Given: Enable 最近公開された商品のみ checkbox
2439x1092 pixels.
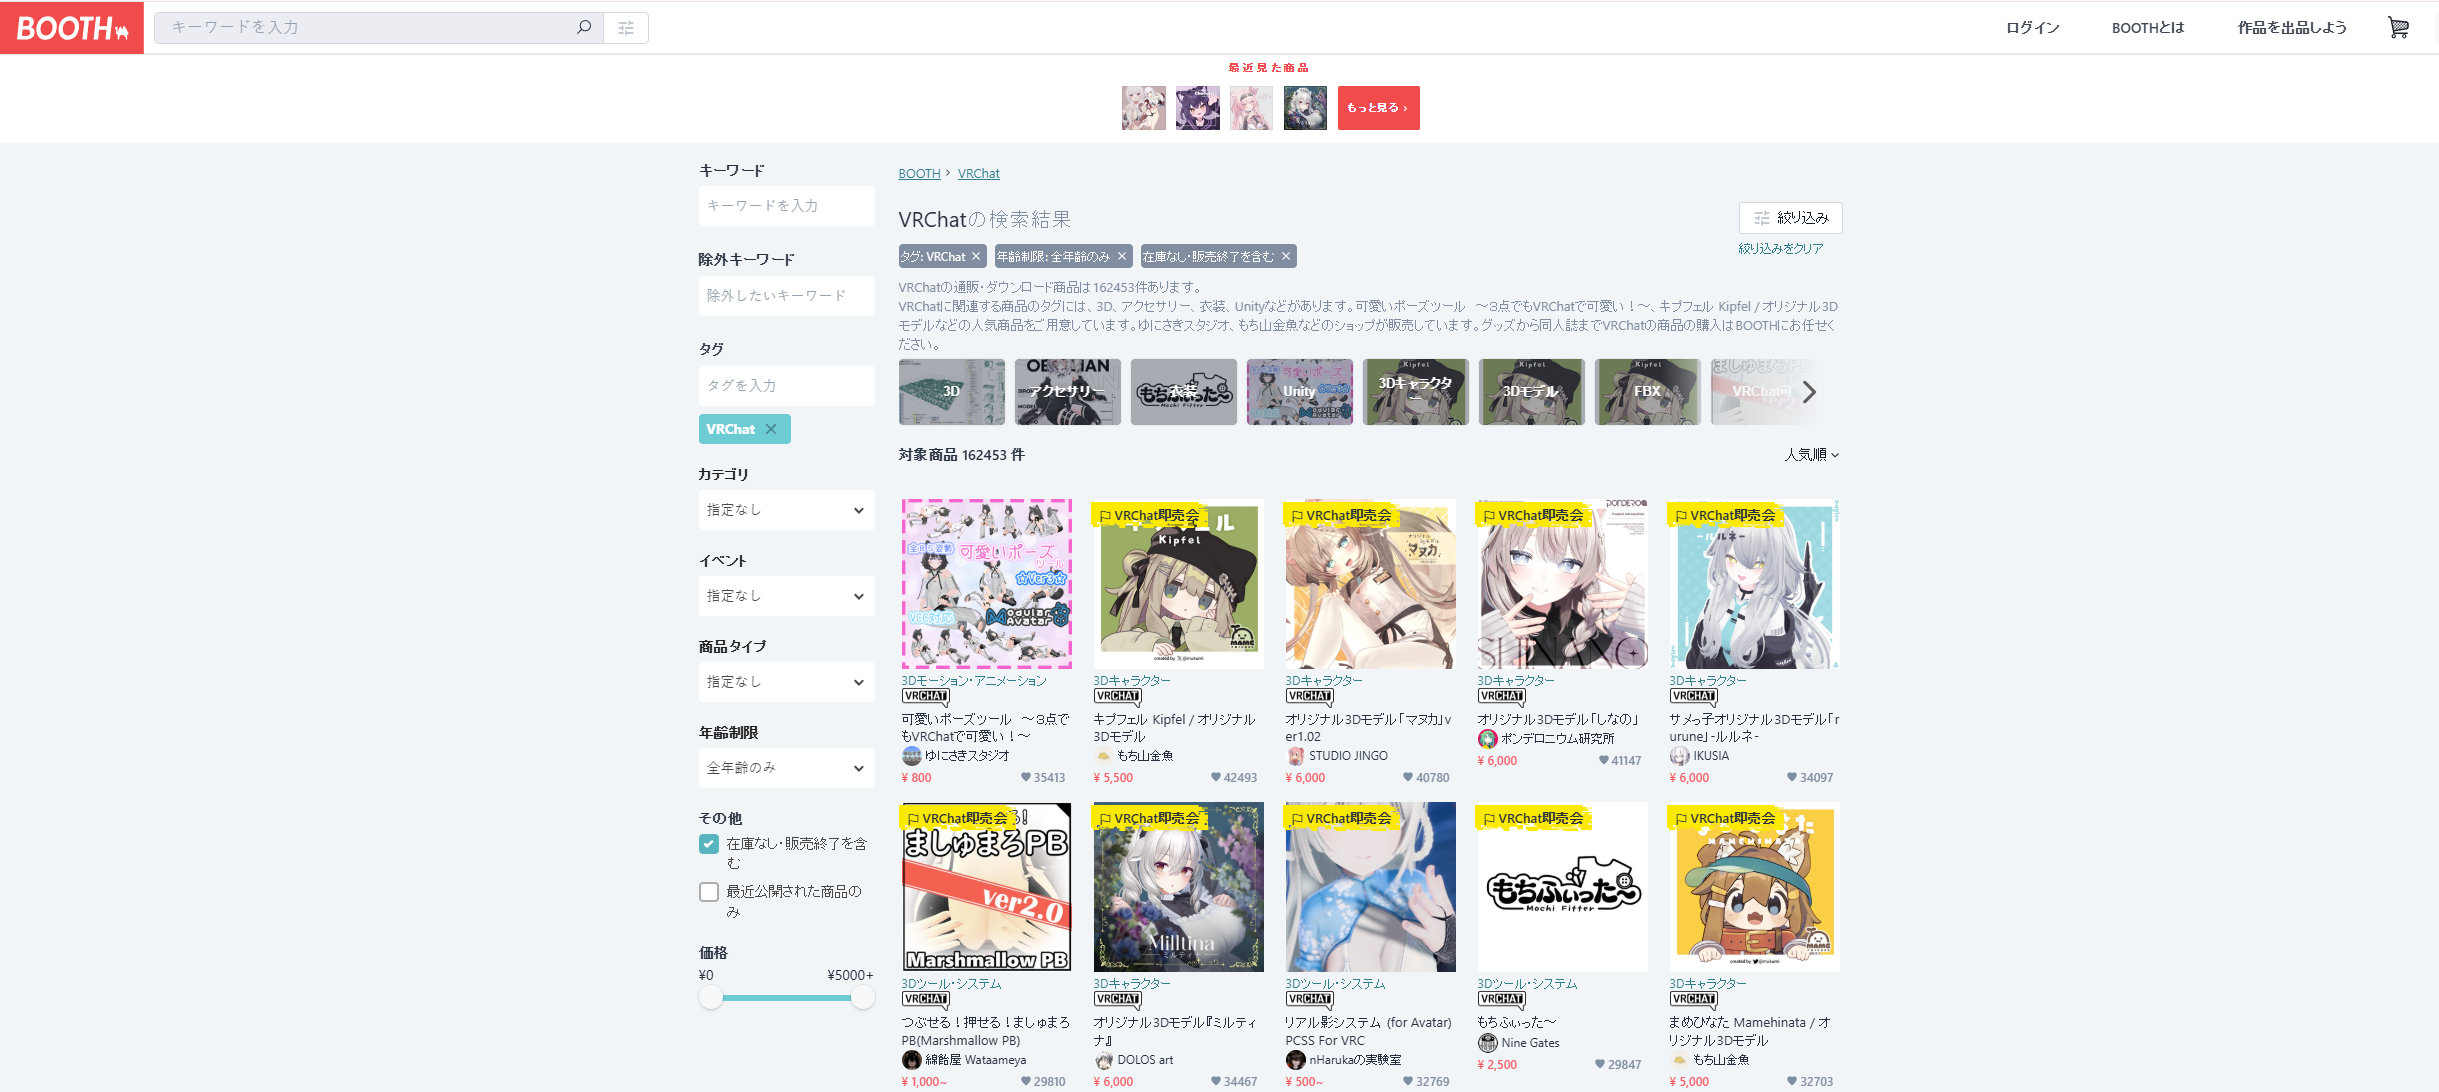Looking at the screenshot, I should tap(709, 892).
